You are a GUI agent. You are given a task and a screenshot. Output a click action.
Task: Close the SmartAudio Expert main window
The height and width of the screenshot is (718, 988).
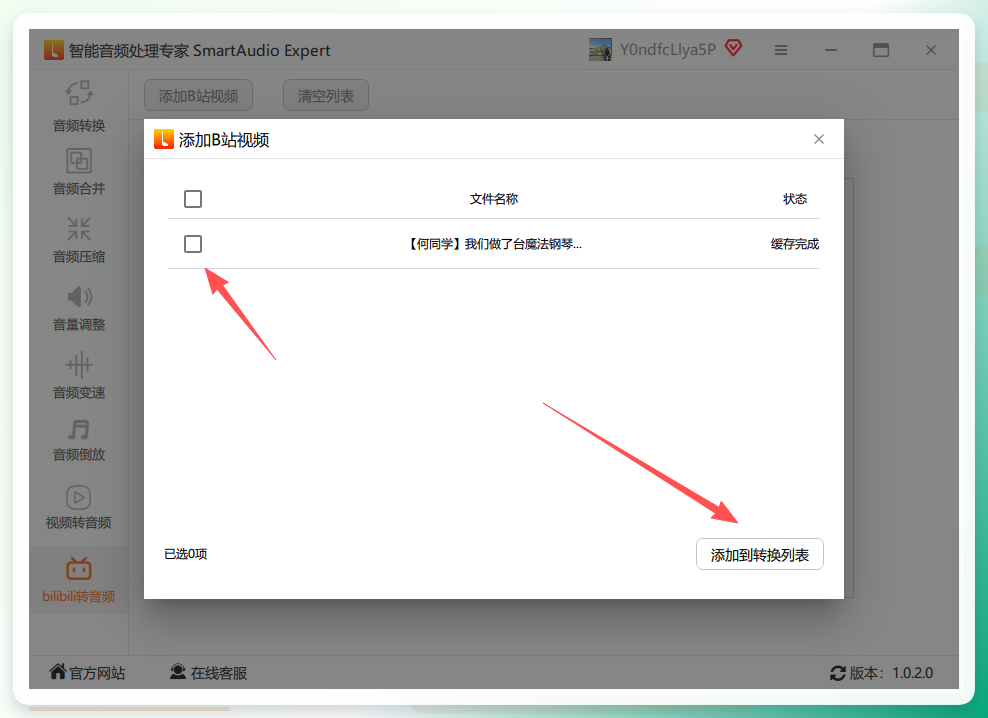[931, 50]
